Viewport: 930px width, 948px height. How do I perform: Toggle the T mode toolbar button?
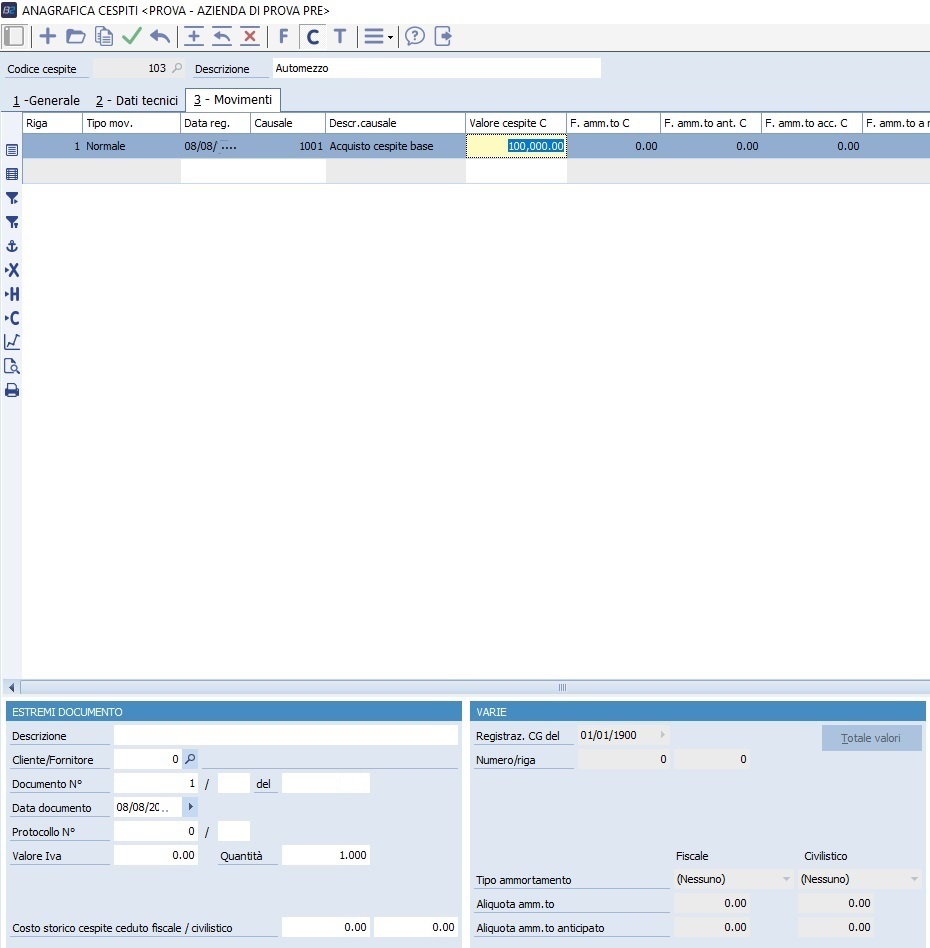pyautogui.click(x=340, y=37)
